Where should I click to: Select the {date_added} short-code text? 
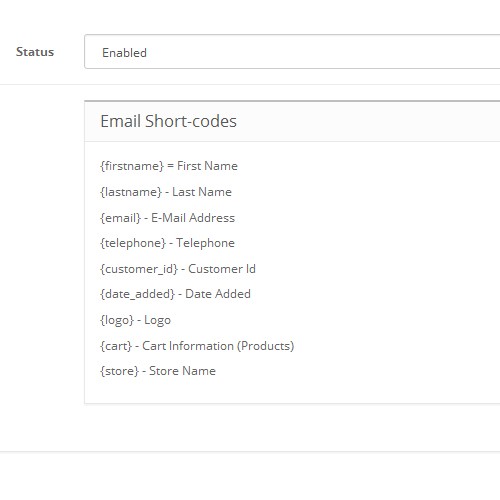(x=137, y=294)
